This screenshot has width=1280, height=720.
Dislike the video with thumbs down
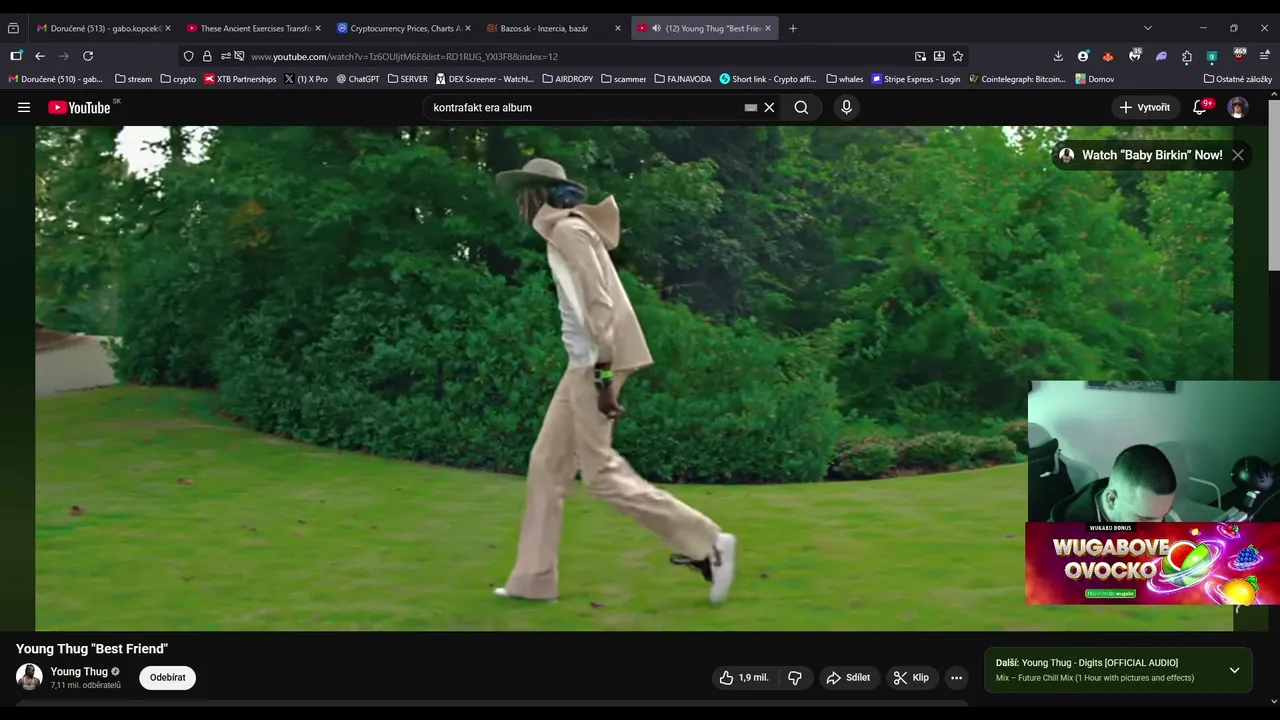tap(795, 678)
